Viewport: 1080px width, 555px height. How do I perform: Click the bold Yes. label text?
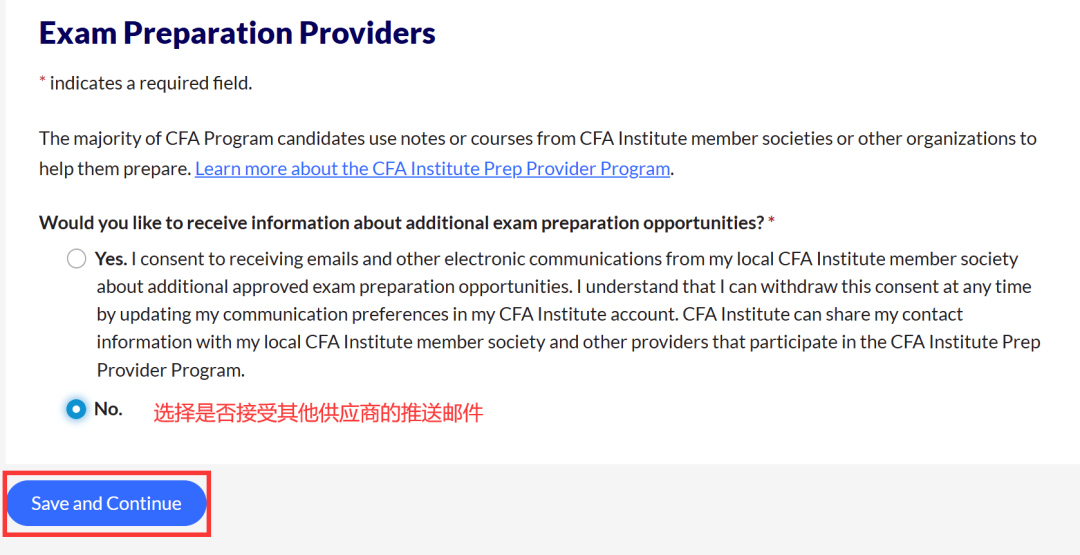coord(111,259)
